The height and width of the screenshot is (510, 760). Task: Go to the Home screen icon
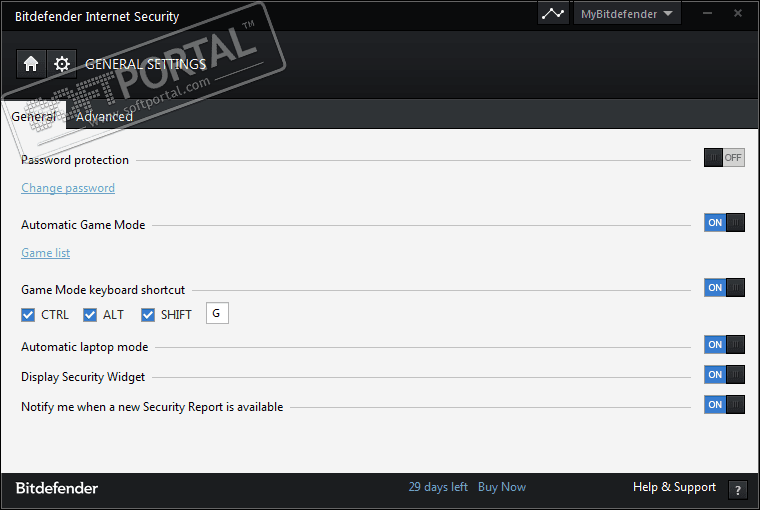pos(31,64)
